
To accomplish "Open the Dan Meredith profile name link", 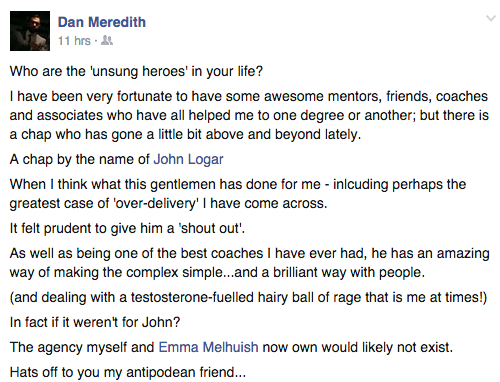I will 102,22.
